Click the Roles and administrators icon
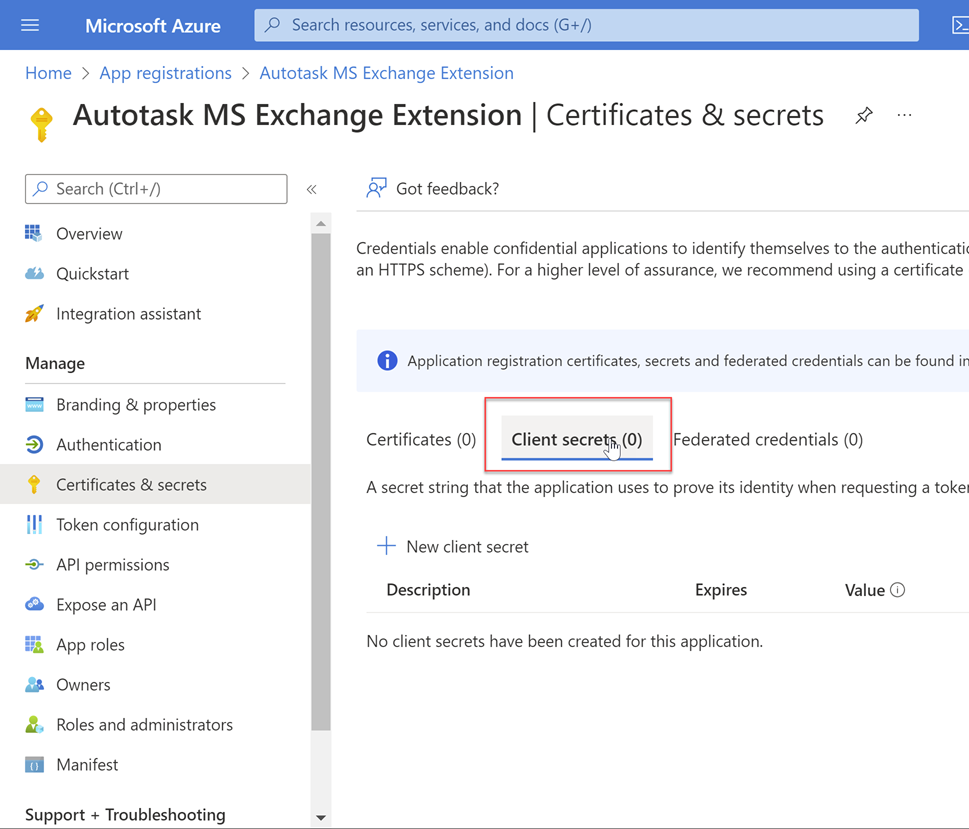 point(34,724)
